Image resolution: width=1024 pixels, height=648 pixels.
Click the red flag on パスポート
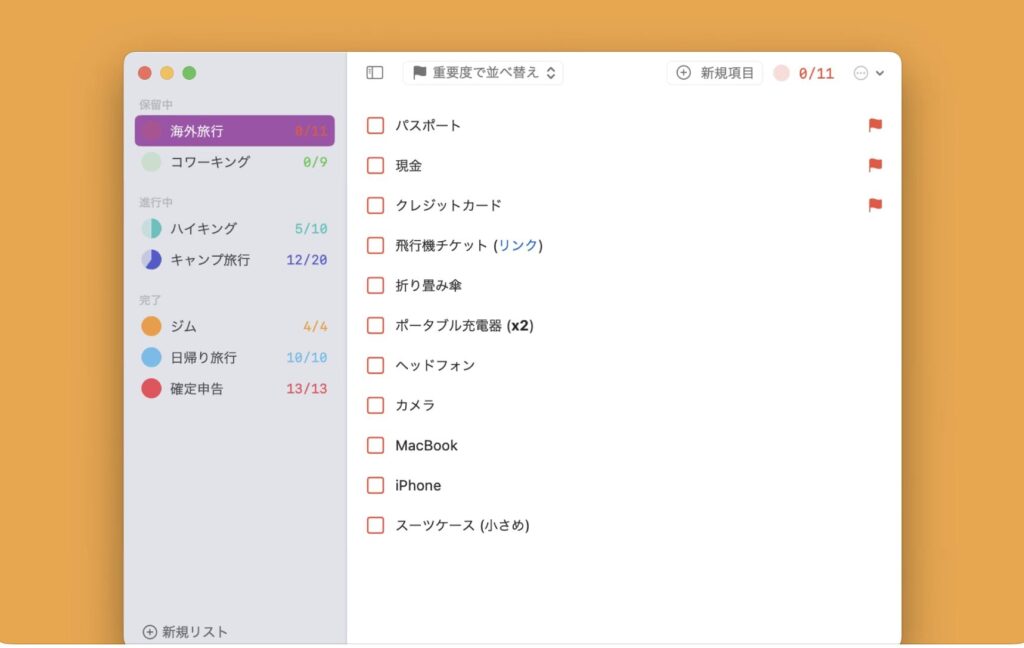pyautogui.click(x=875, y=125)
